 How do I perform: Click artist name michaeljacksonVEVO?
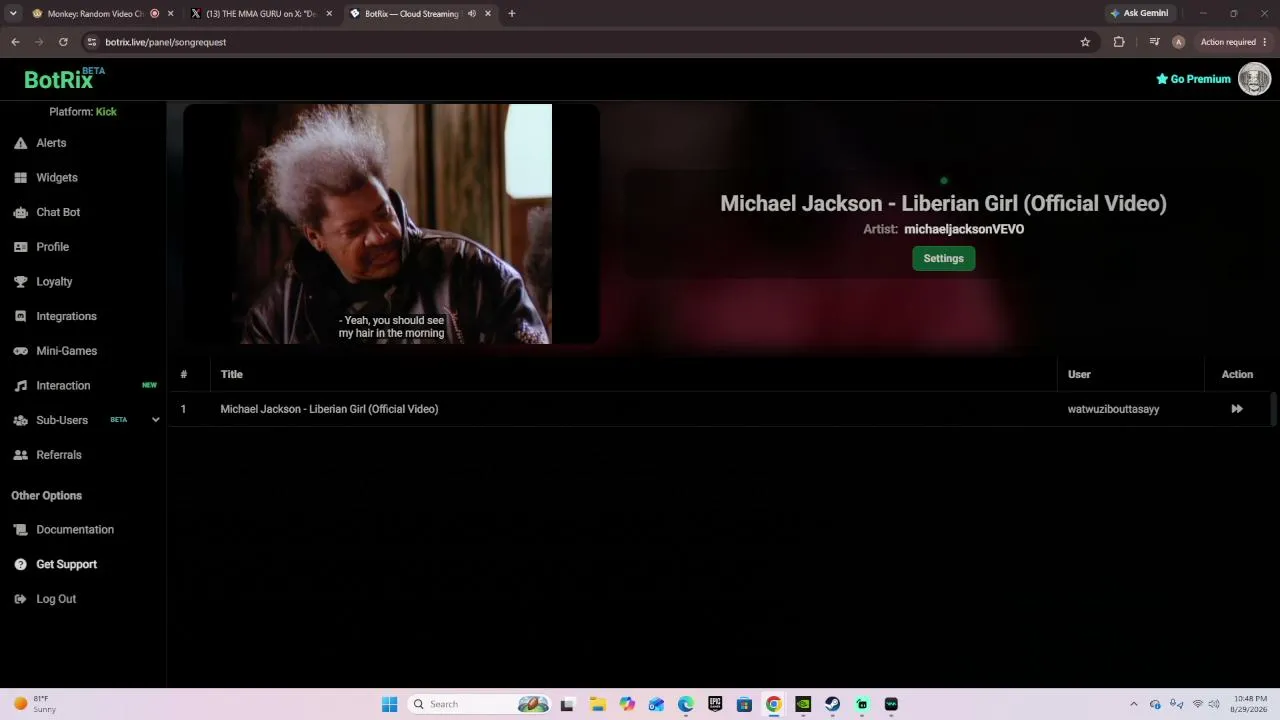964,229
